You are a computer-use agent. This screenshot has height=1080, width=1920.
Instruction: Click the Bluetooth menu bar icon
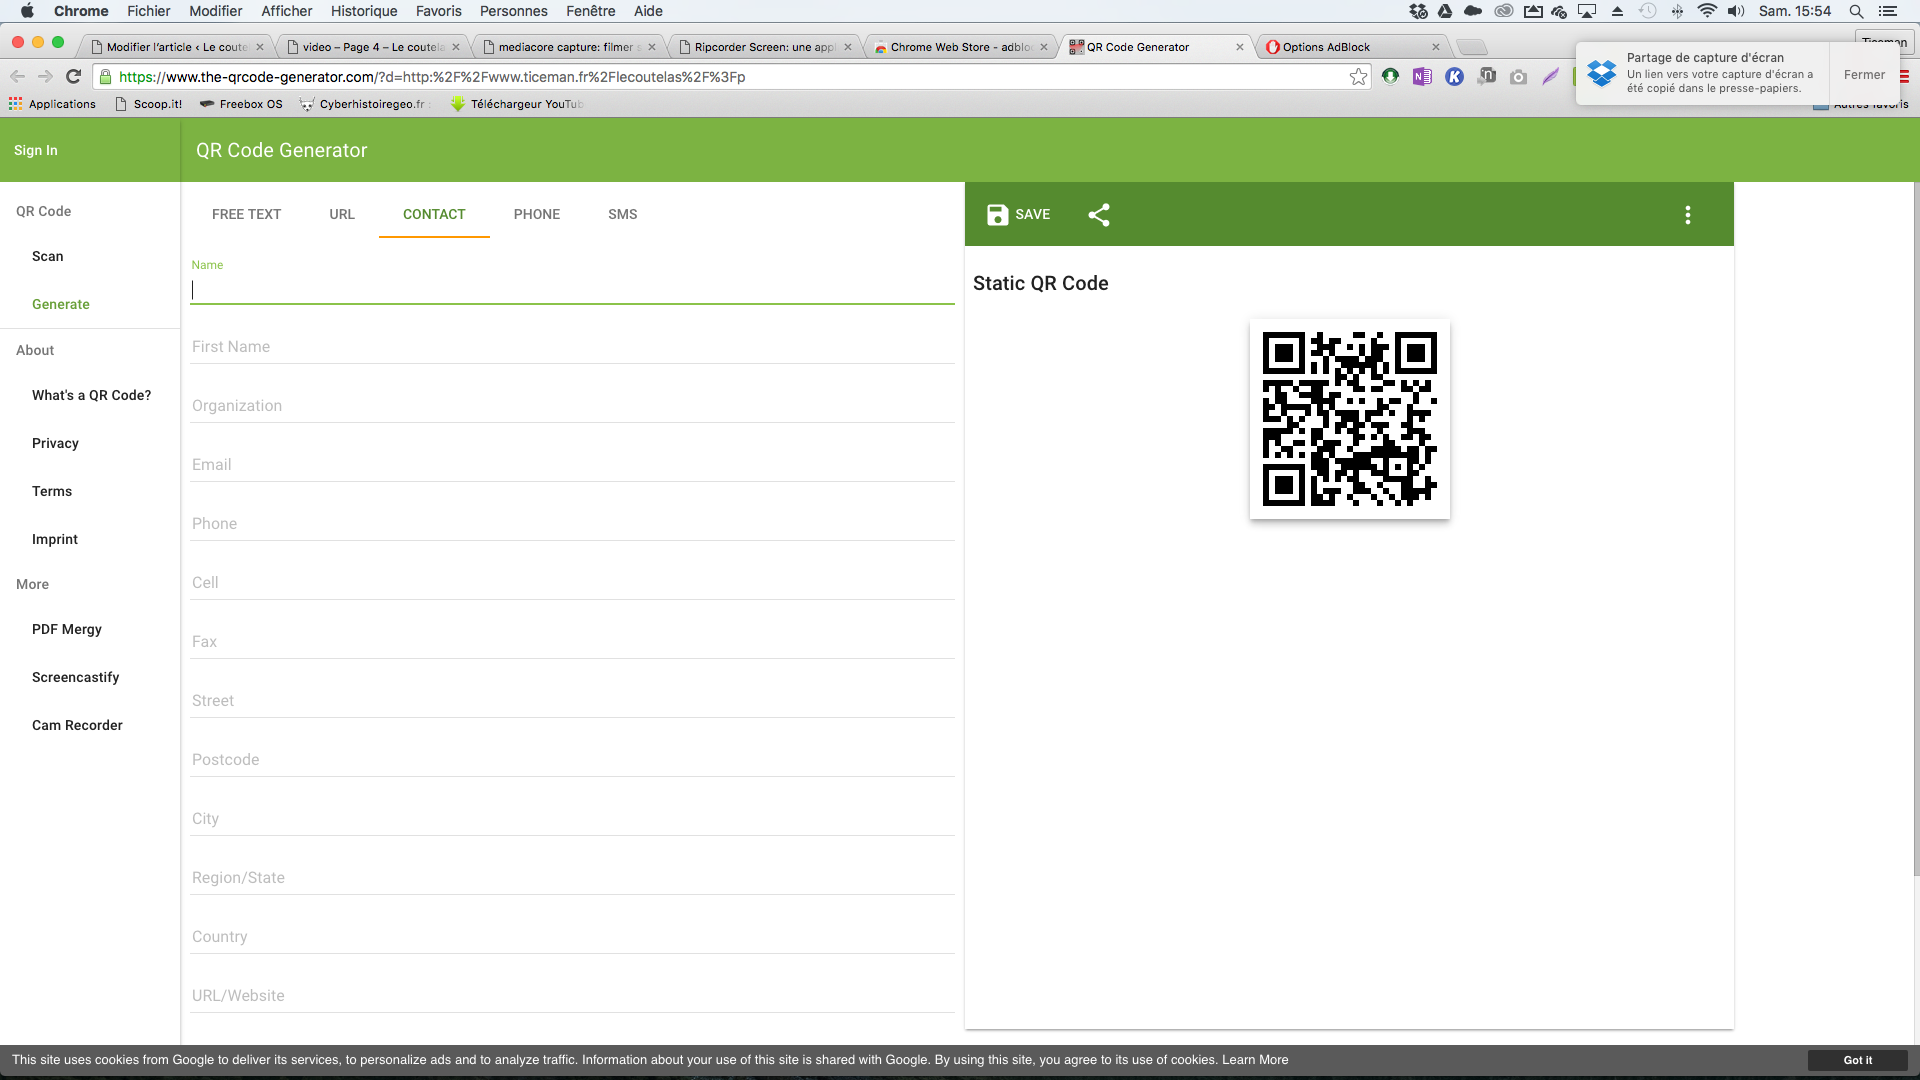pyautogui.click(x=1677, y=11)
